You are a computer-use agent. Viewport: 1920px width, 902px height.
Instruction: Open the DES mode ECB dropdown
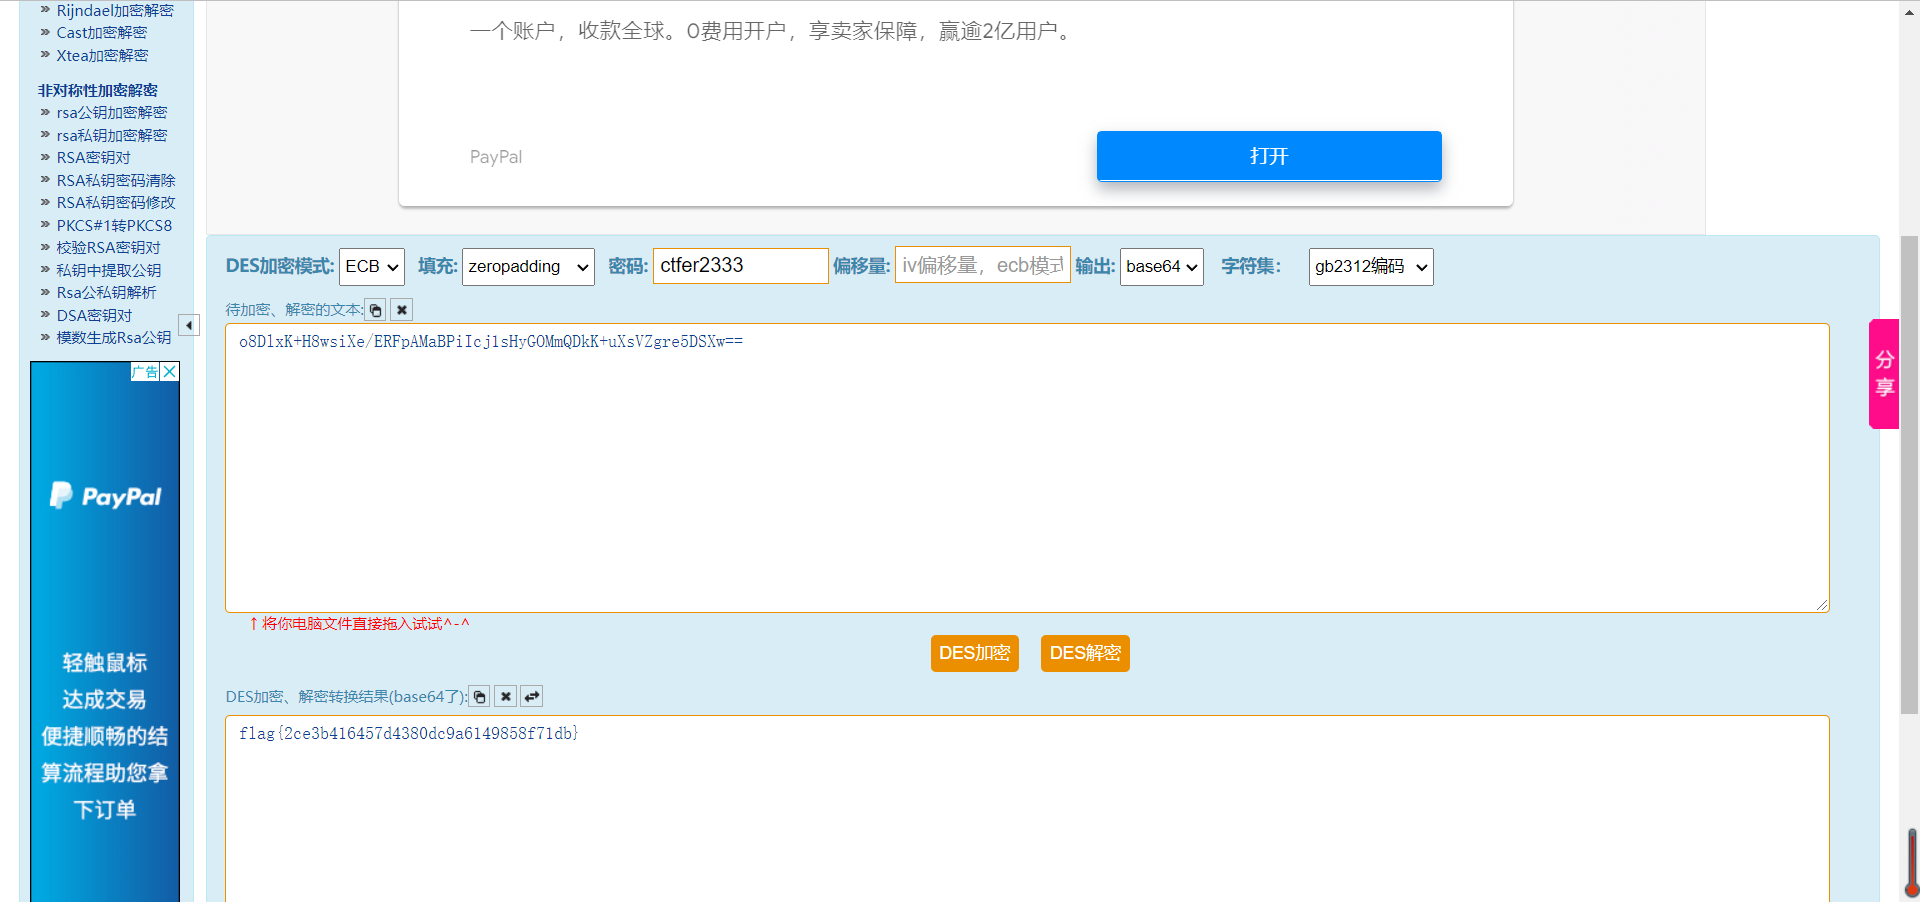(x=372, y=267)
